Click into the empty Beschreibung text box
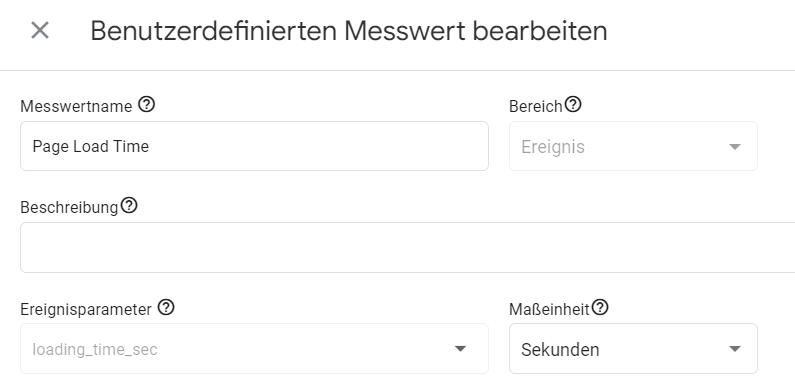This screenshot has width=795, height=392. [408, 247]
